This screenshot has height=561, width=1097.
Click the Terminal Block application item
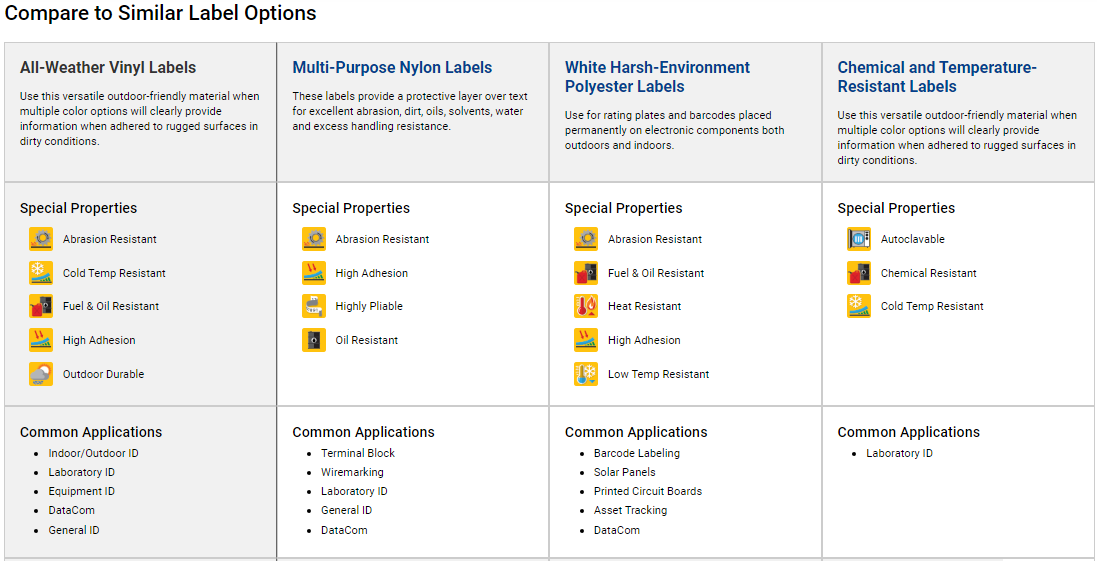tap(358, 453)
